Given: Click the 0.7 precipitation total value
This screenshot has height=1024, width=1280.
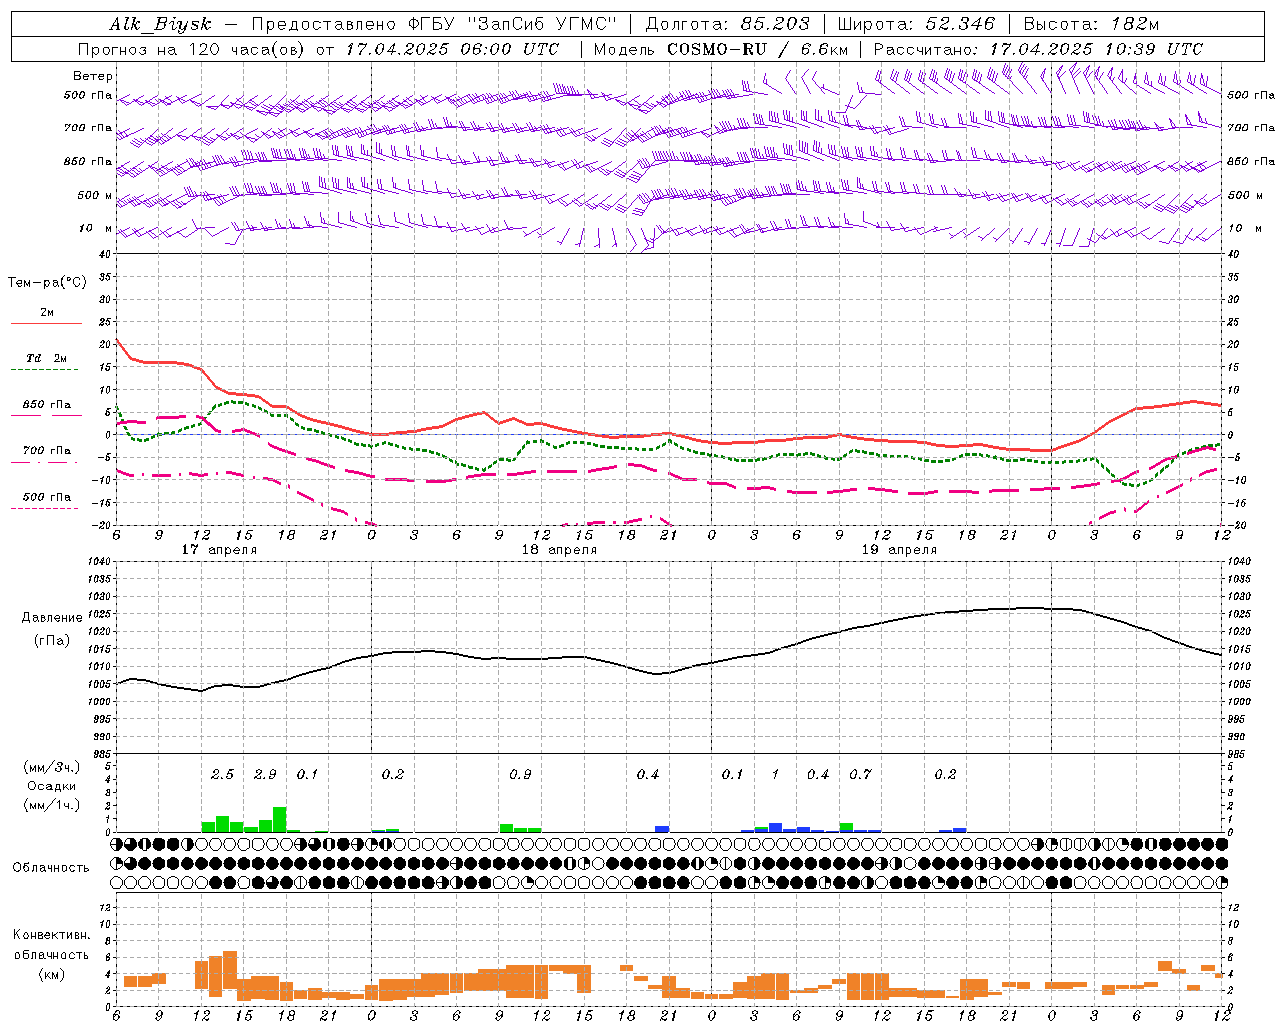Looking at the screenshot, I should coord(860,775).
